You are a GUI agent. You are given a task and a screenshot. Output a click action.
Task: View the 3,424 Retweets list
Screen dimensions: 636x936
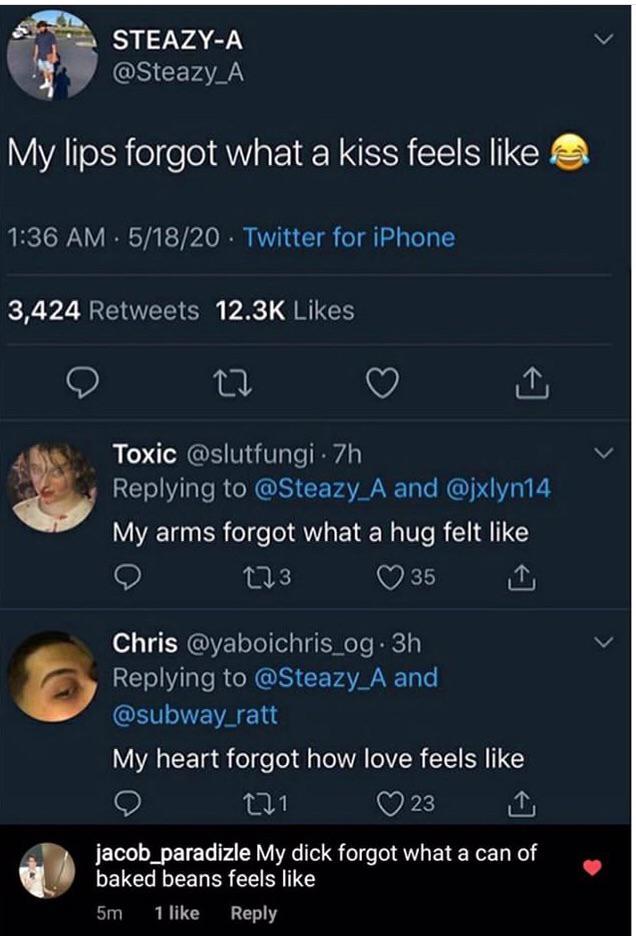click(104, 311)
